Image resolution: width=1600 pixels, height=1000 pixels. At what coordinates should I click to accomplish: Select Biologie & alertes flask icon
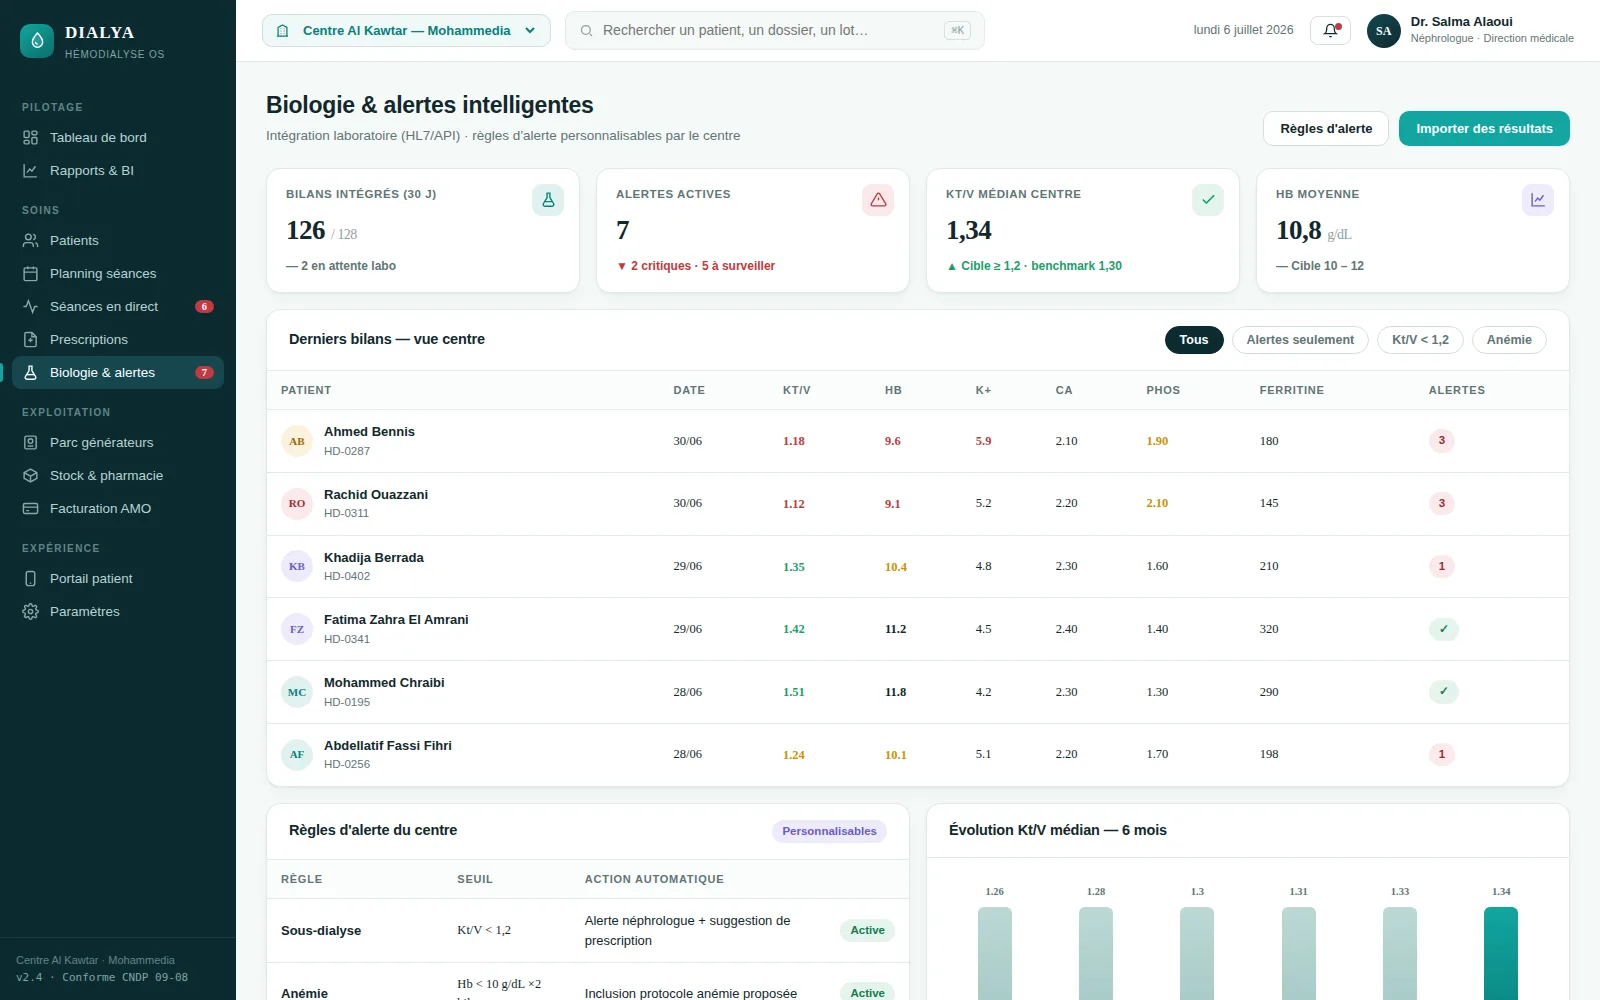pos(31,372)
